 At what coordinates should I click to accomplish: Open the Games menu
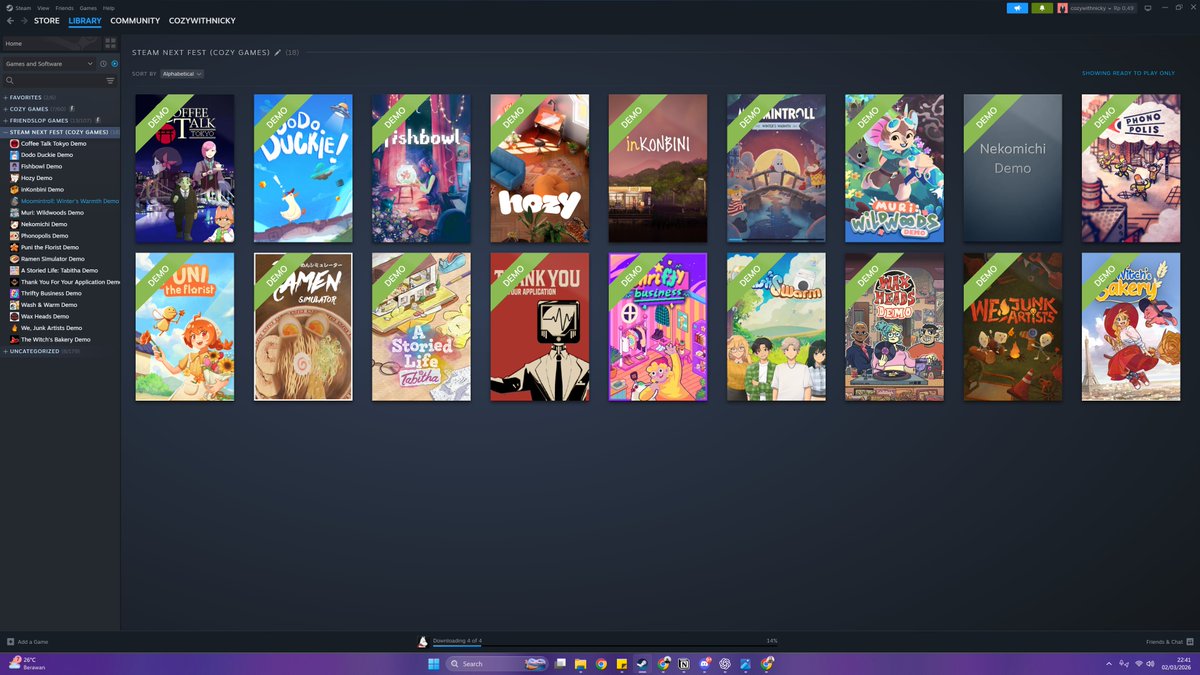[x=88, y=7]
